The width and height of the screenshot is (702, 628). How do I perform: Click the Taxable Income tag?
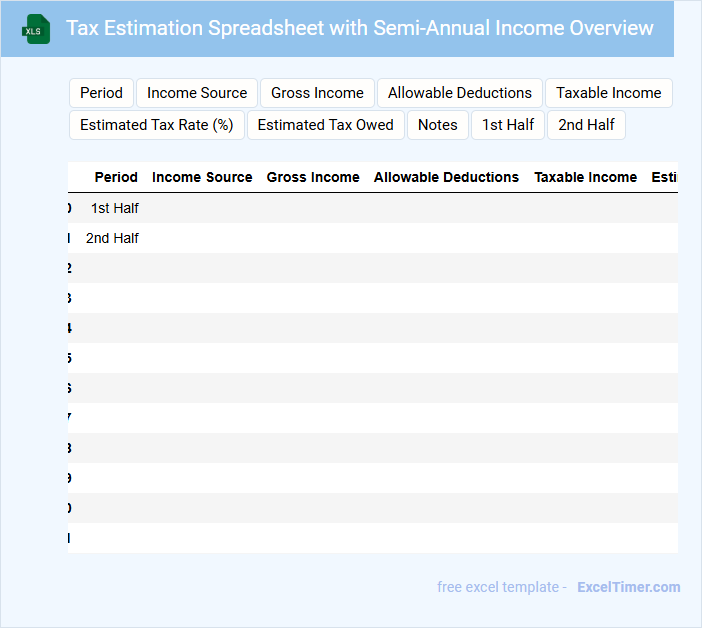pyautogui.click(x=608, y=93)
